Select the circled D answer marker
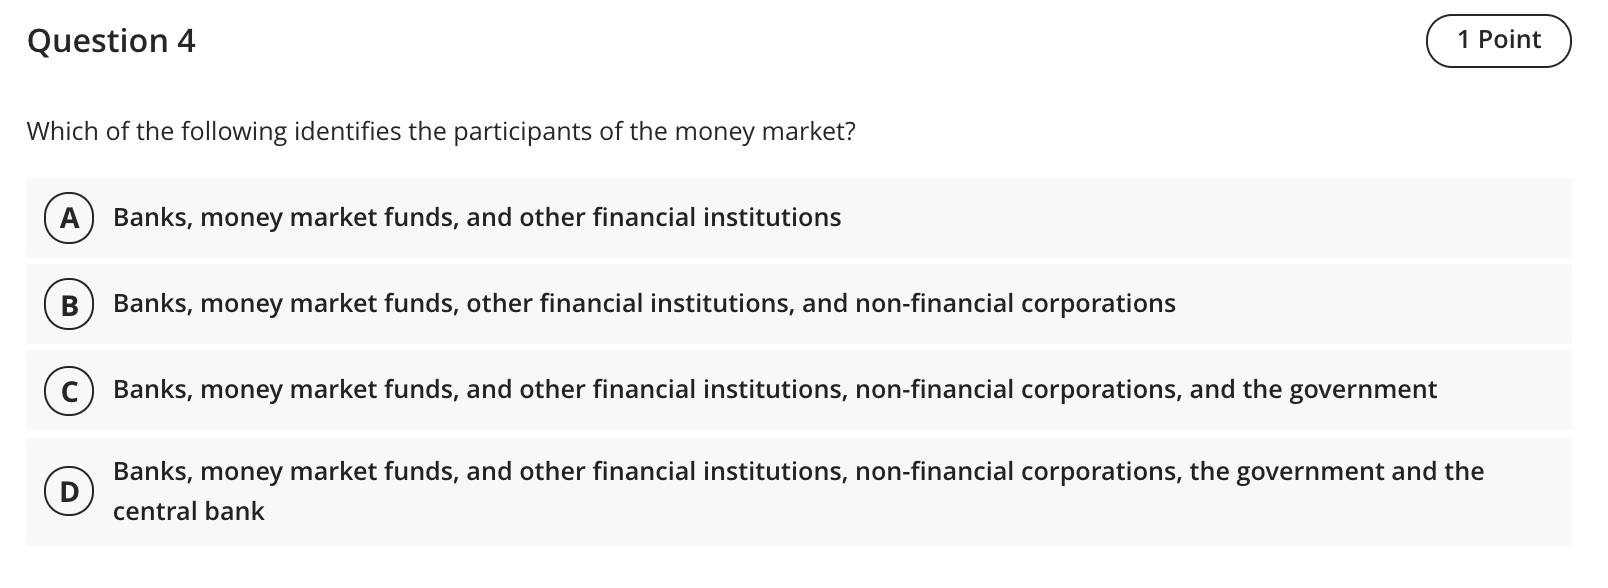Screen dimensions: 1608x588 click(x=69, y=491)
